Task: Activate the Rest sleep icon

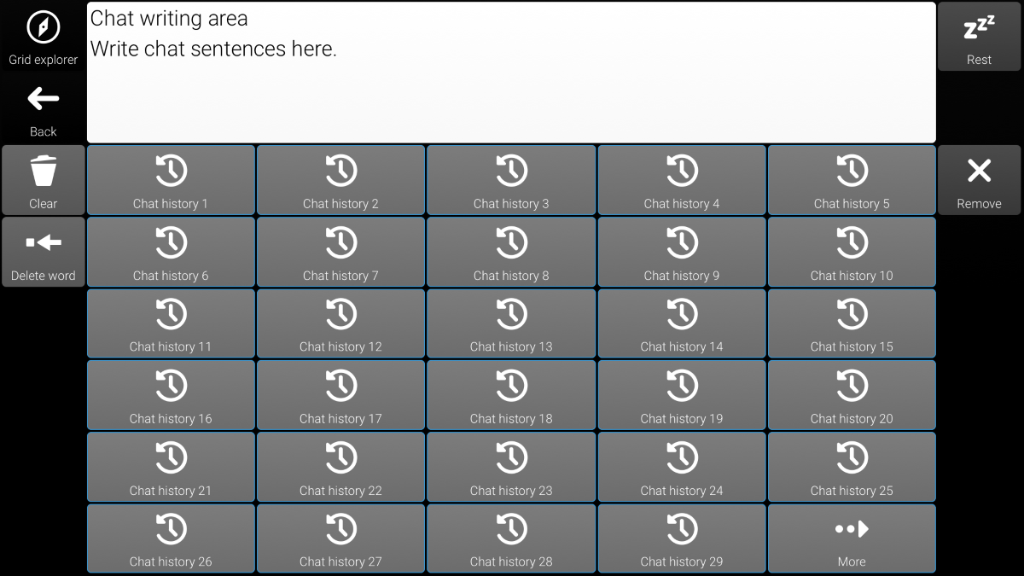Action: (x=979, y=36)
